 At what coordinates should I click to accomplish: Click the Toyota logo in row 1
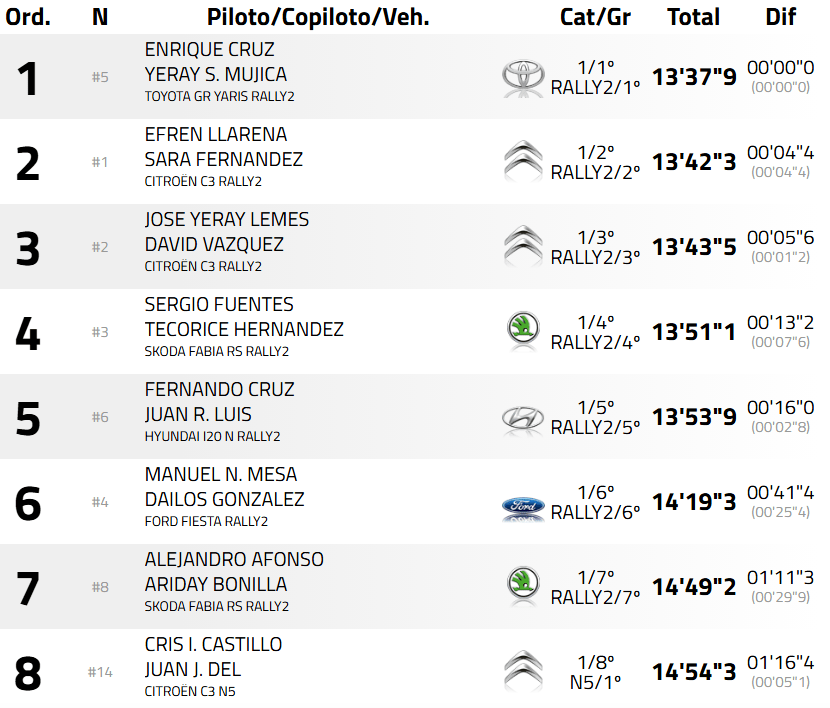[x=522, y=77]
